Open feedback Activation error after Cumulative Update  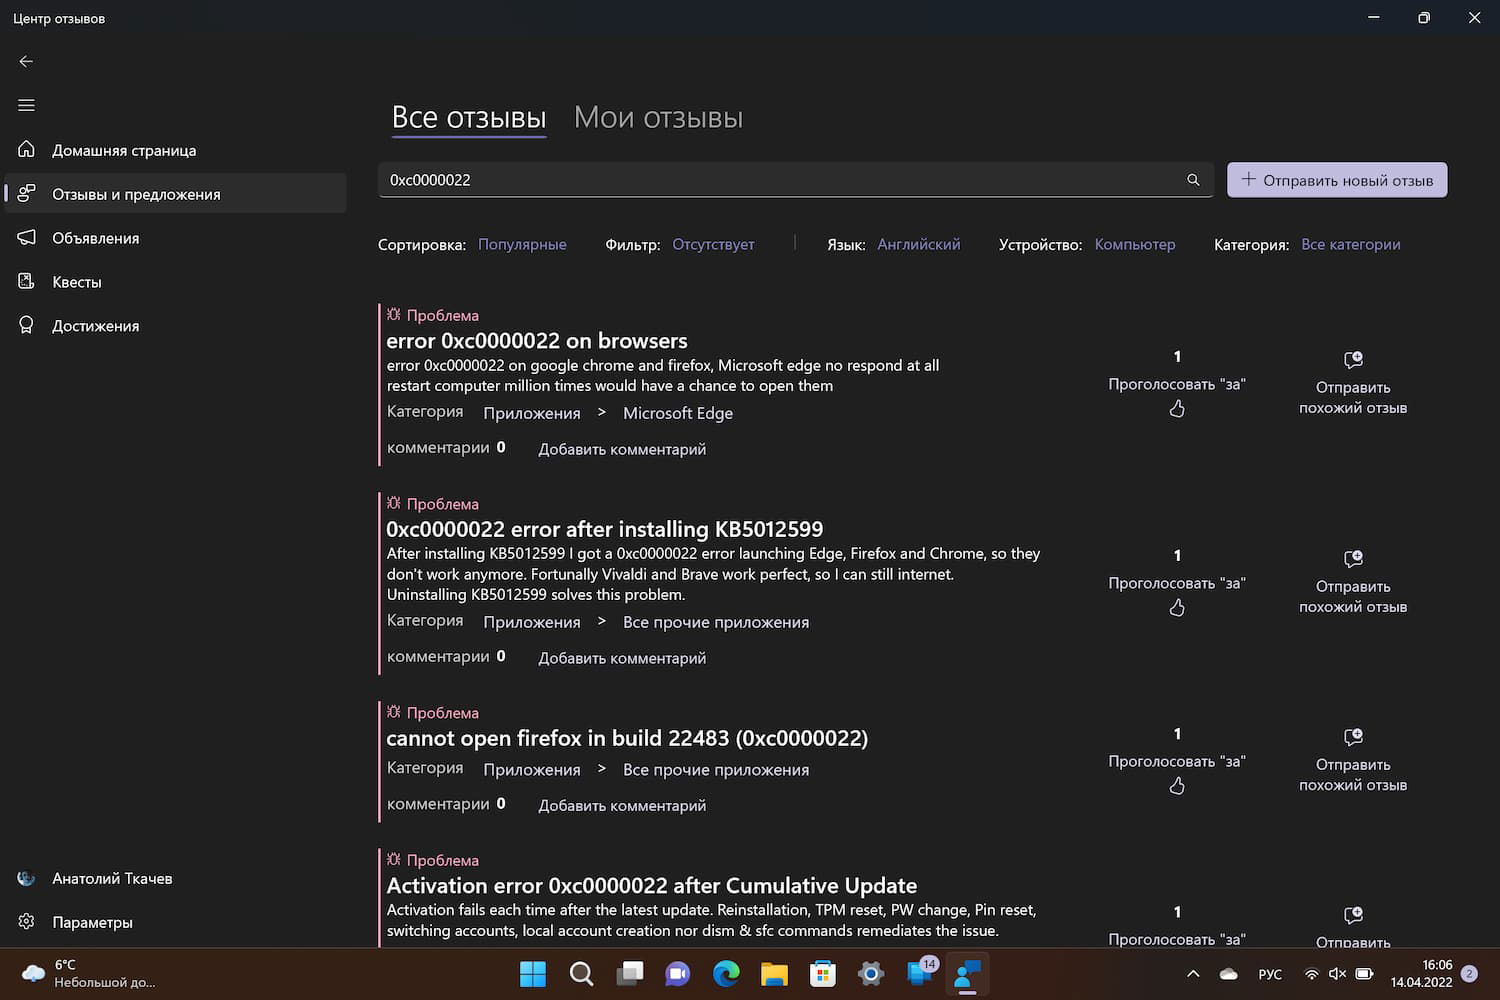click(x=652, y=886)
